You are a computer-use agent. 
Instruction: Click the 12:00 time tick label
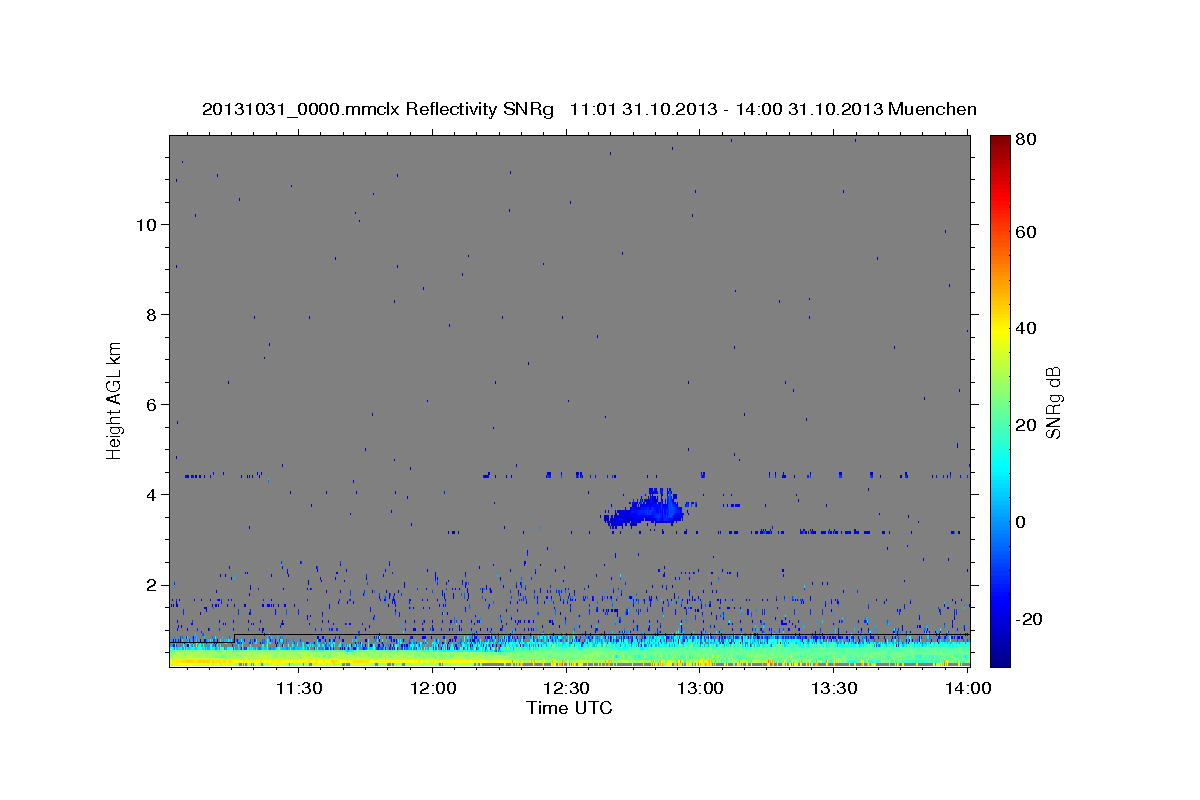coord(433,688)
